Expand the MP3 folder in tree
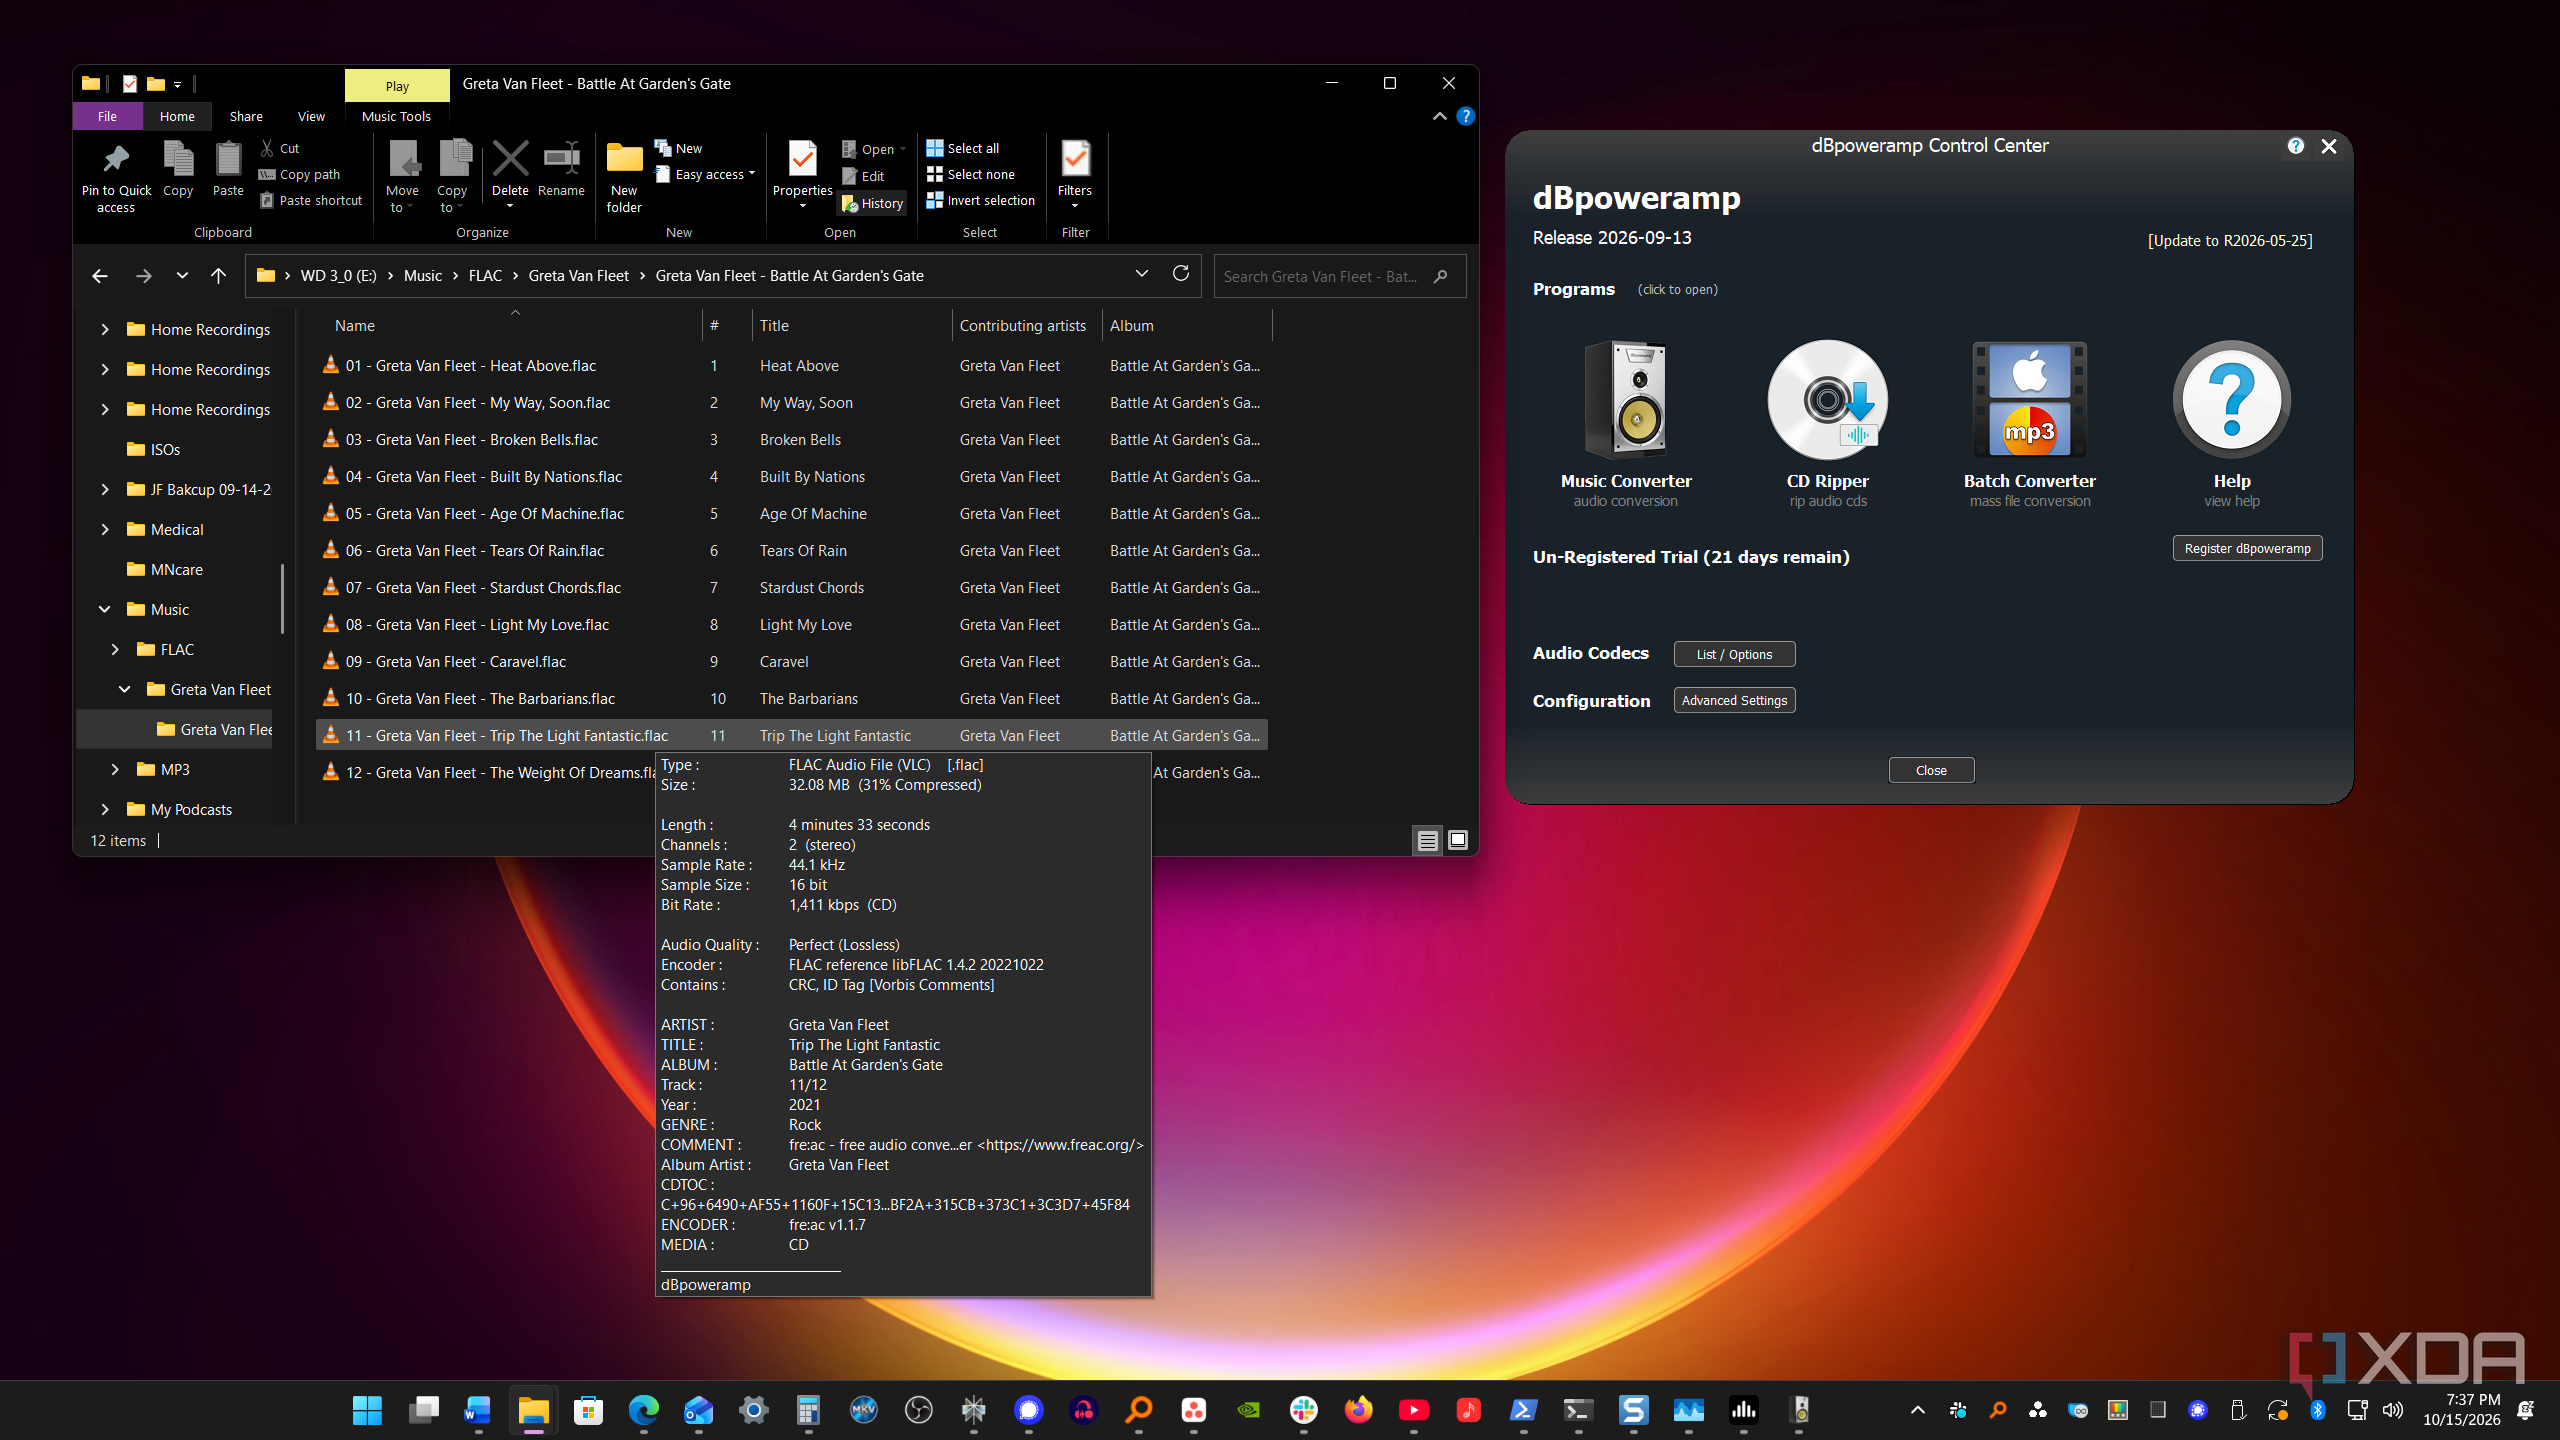Viewport: 2560px width, 1440px height. (115, 769)
